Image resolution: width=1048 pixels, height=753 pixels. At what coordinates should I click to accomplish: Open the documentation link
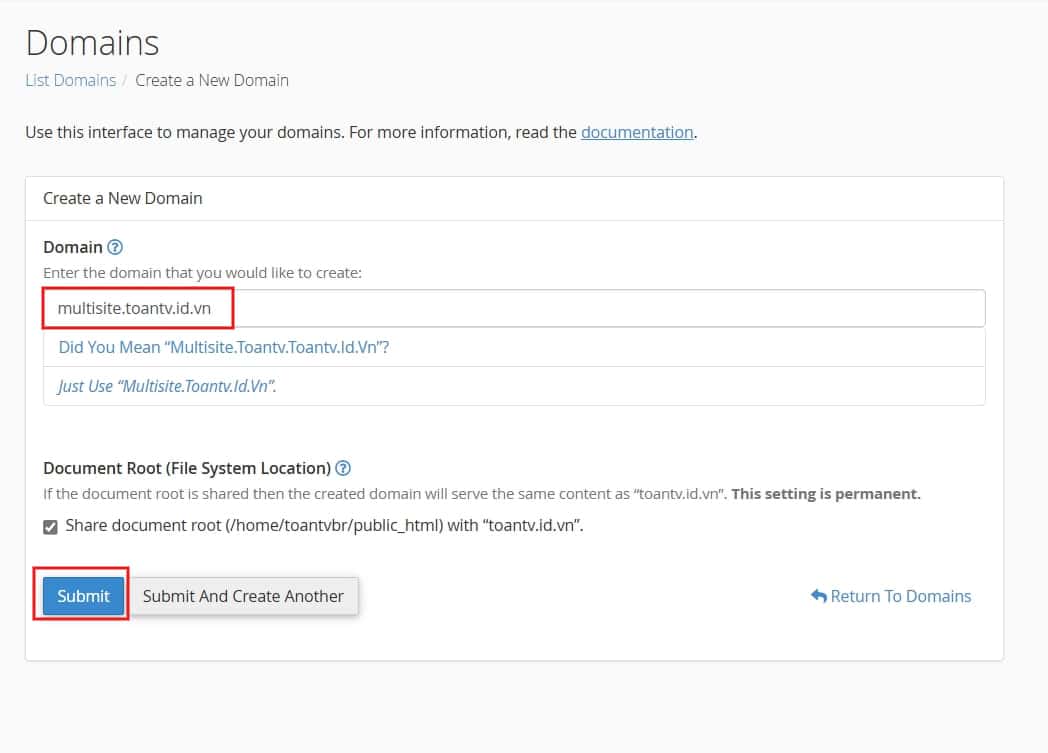[x=637, y=132]
